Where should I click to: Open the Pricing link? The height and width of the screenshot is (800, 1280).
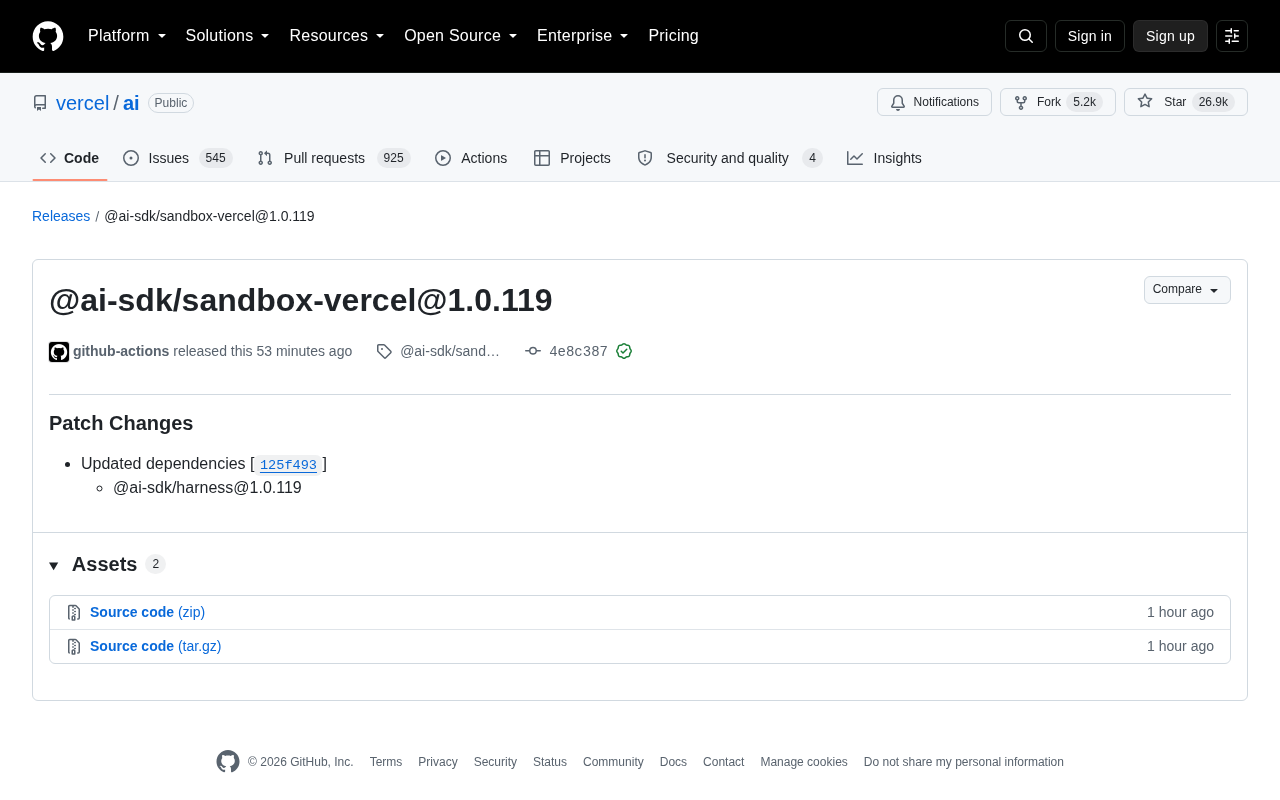[673, 36]
